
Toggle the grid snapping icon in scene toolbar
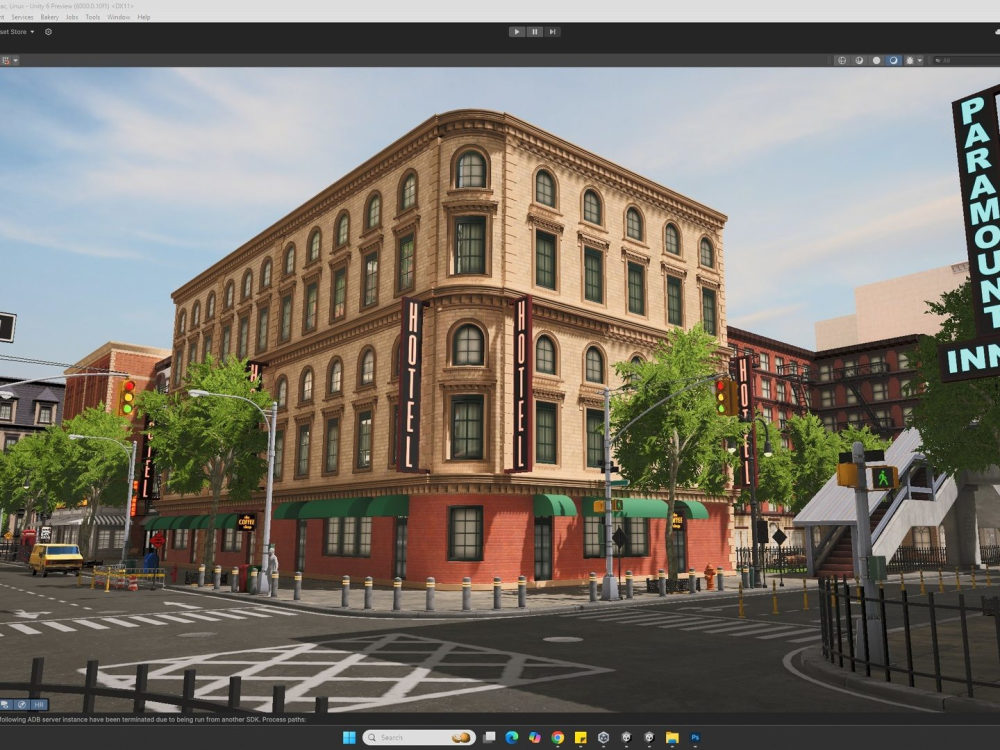pyautogui.click(x=6, y=61)
